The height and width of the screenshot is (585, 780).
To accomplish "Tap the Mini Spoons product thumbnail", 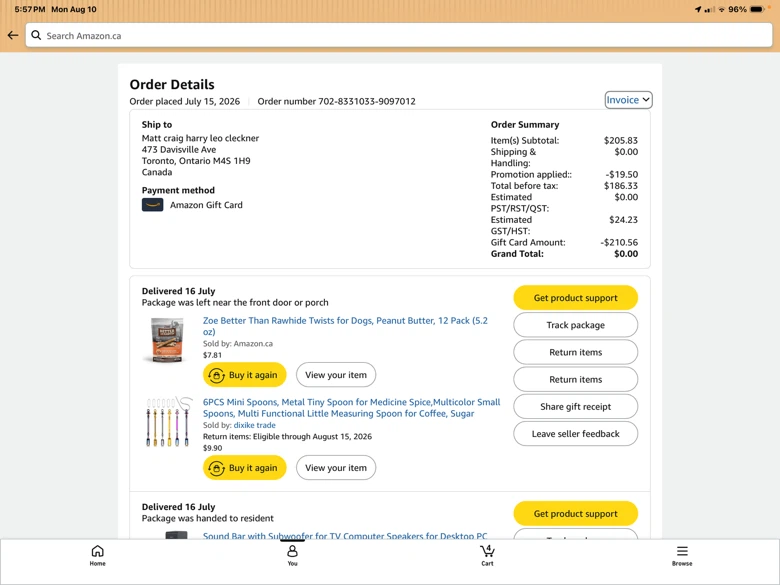I will pyautogui.click(x=168, y=421).
